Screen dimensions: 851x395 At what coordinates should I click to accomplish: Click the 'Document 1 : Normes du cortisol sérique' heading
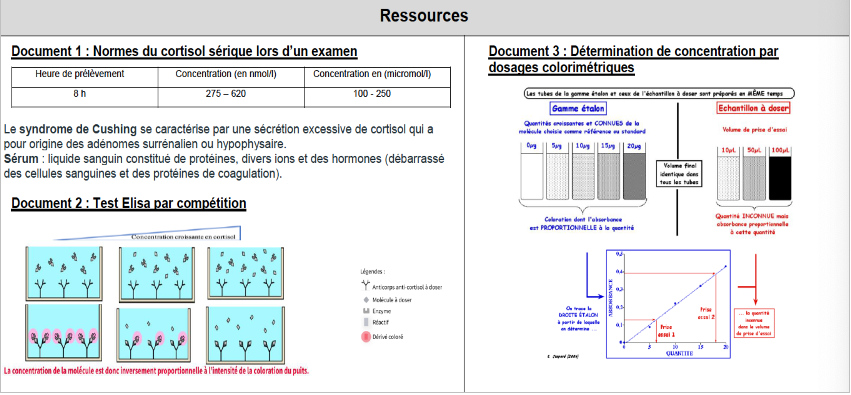pyautogui.click(x=185, y=52)
